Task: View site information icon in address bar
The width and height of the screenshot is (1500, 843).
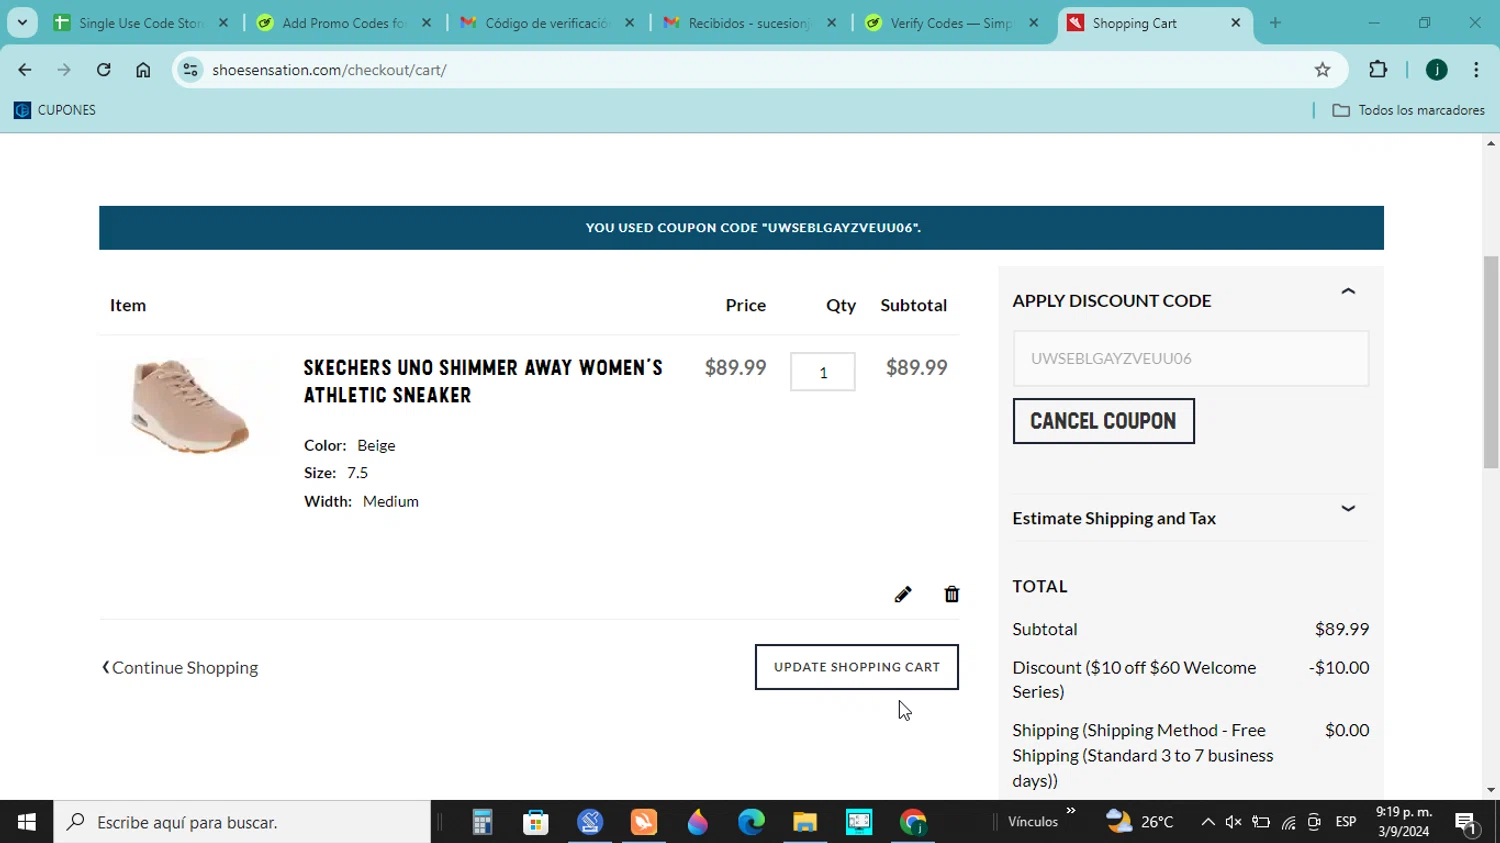Action: point(191,70)
